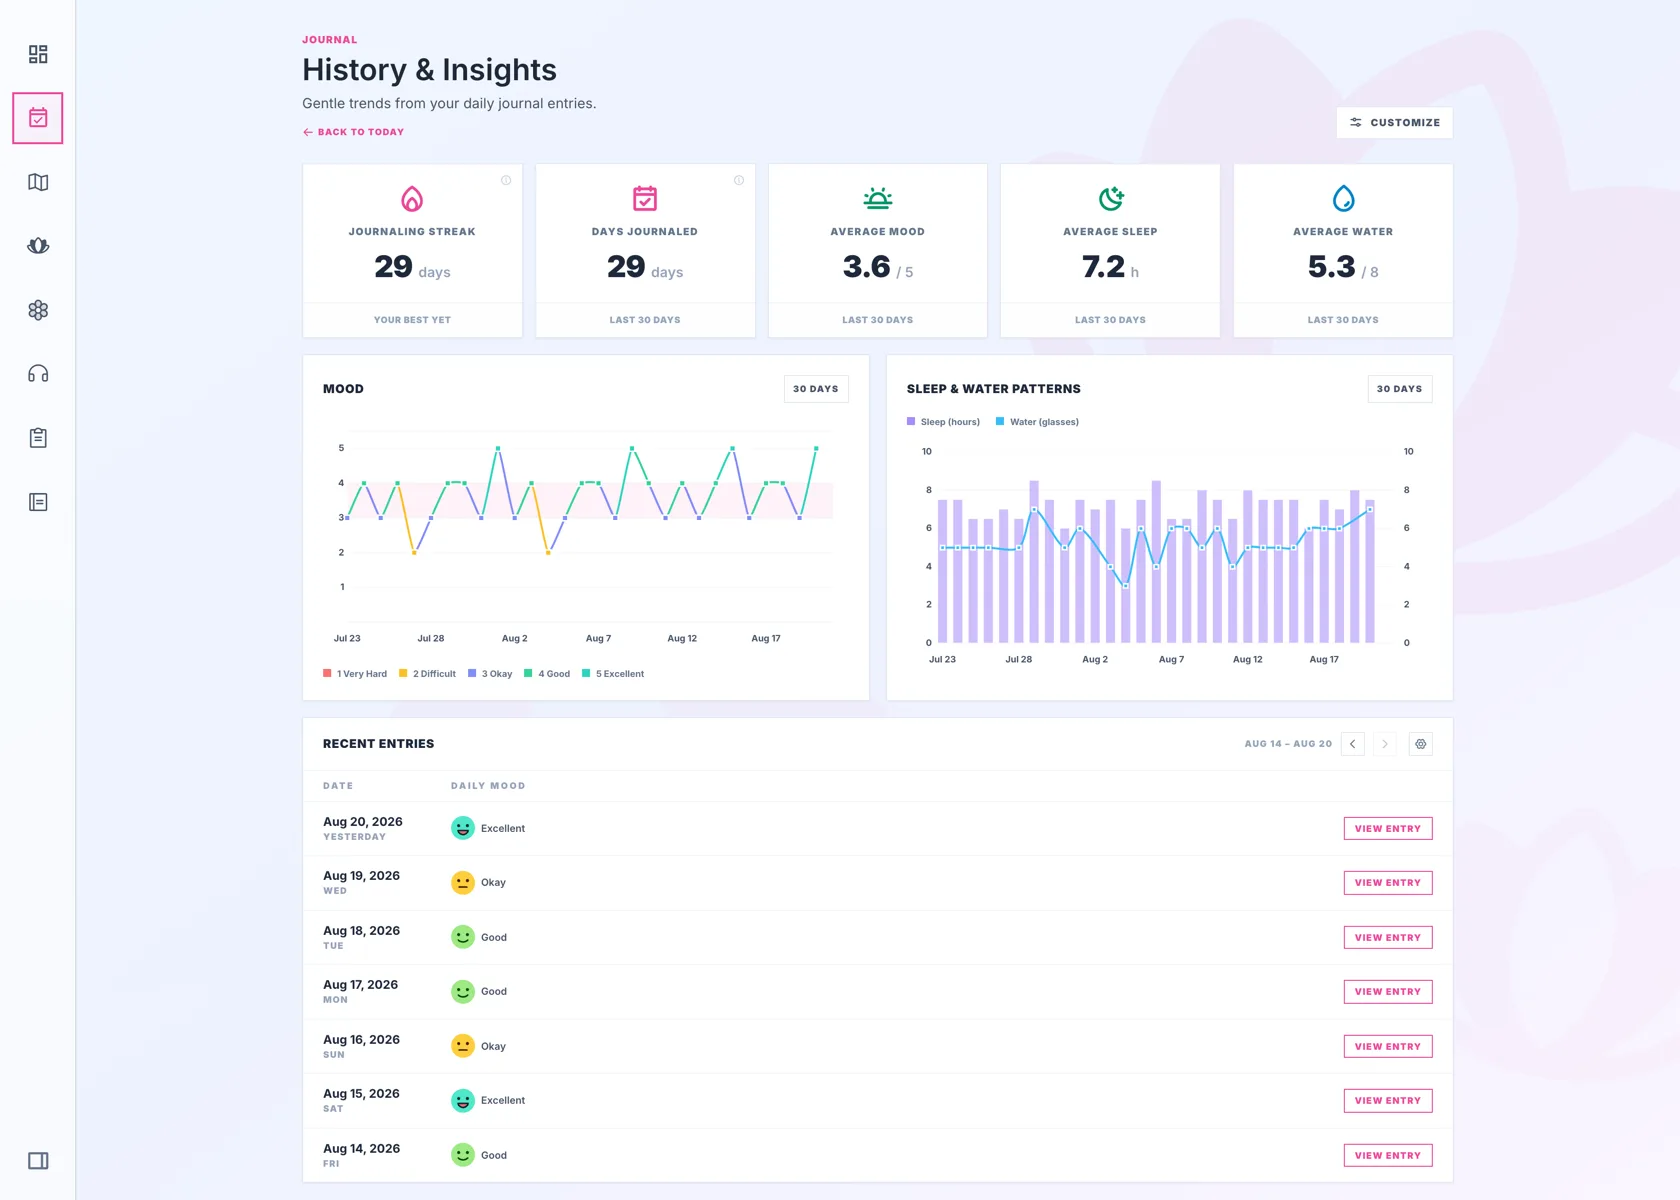
Task: Toggle 5 Excellent mood legend
Action: tap(613, 674)
